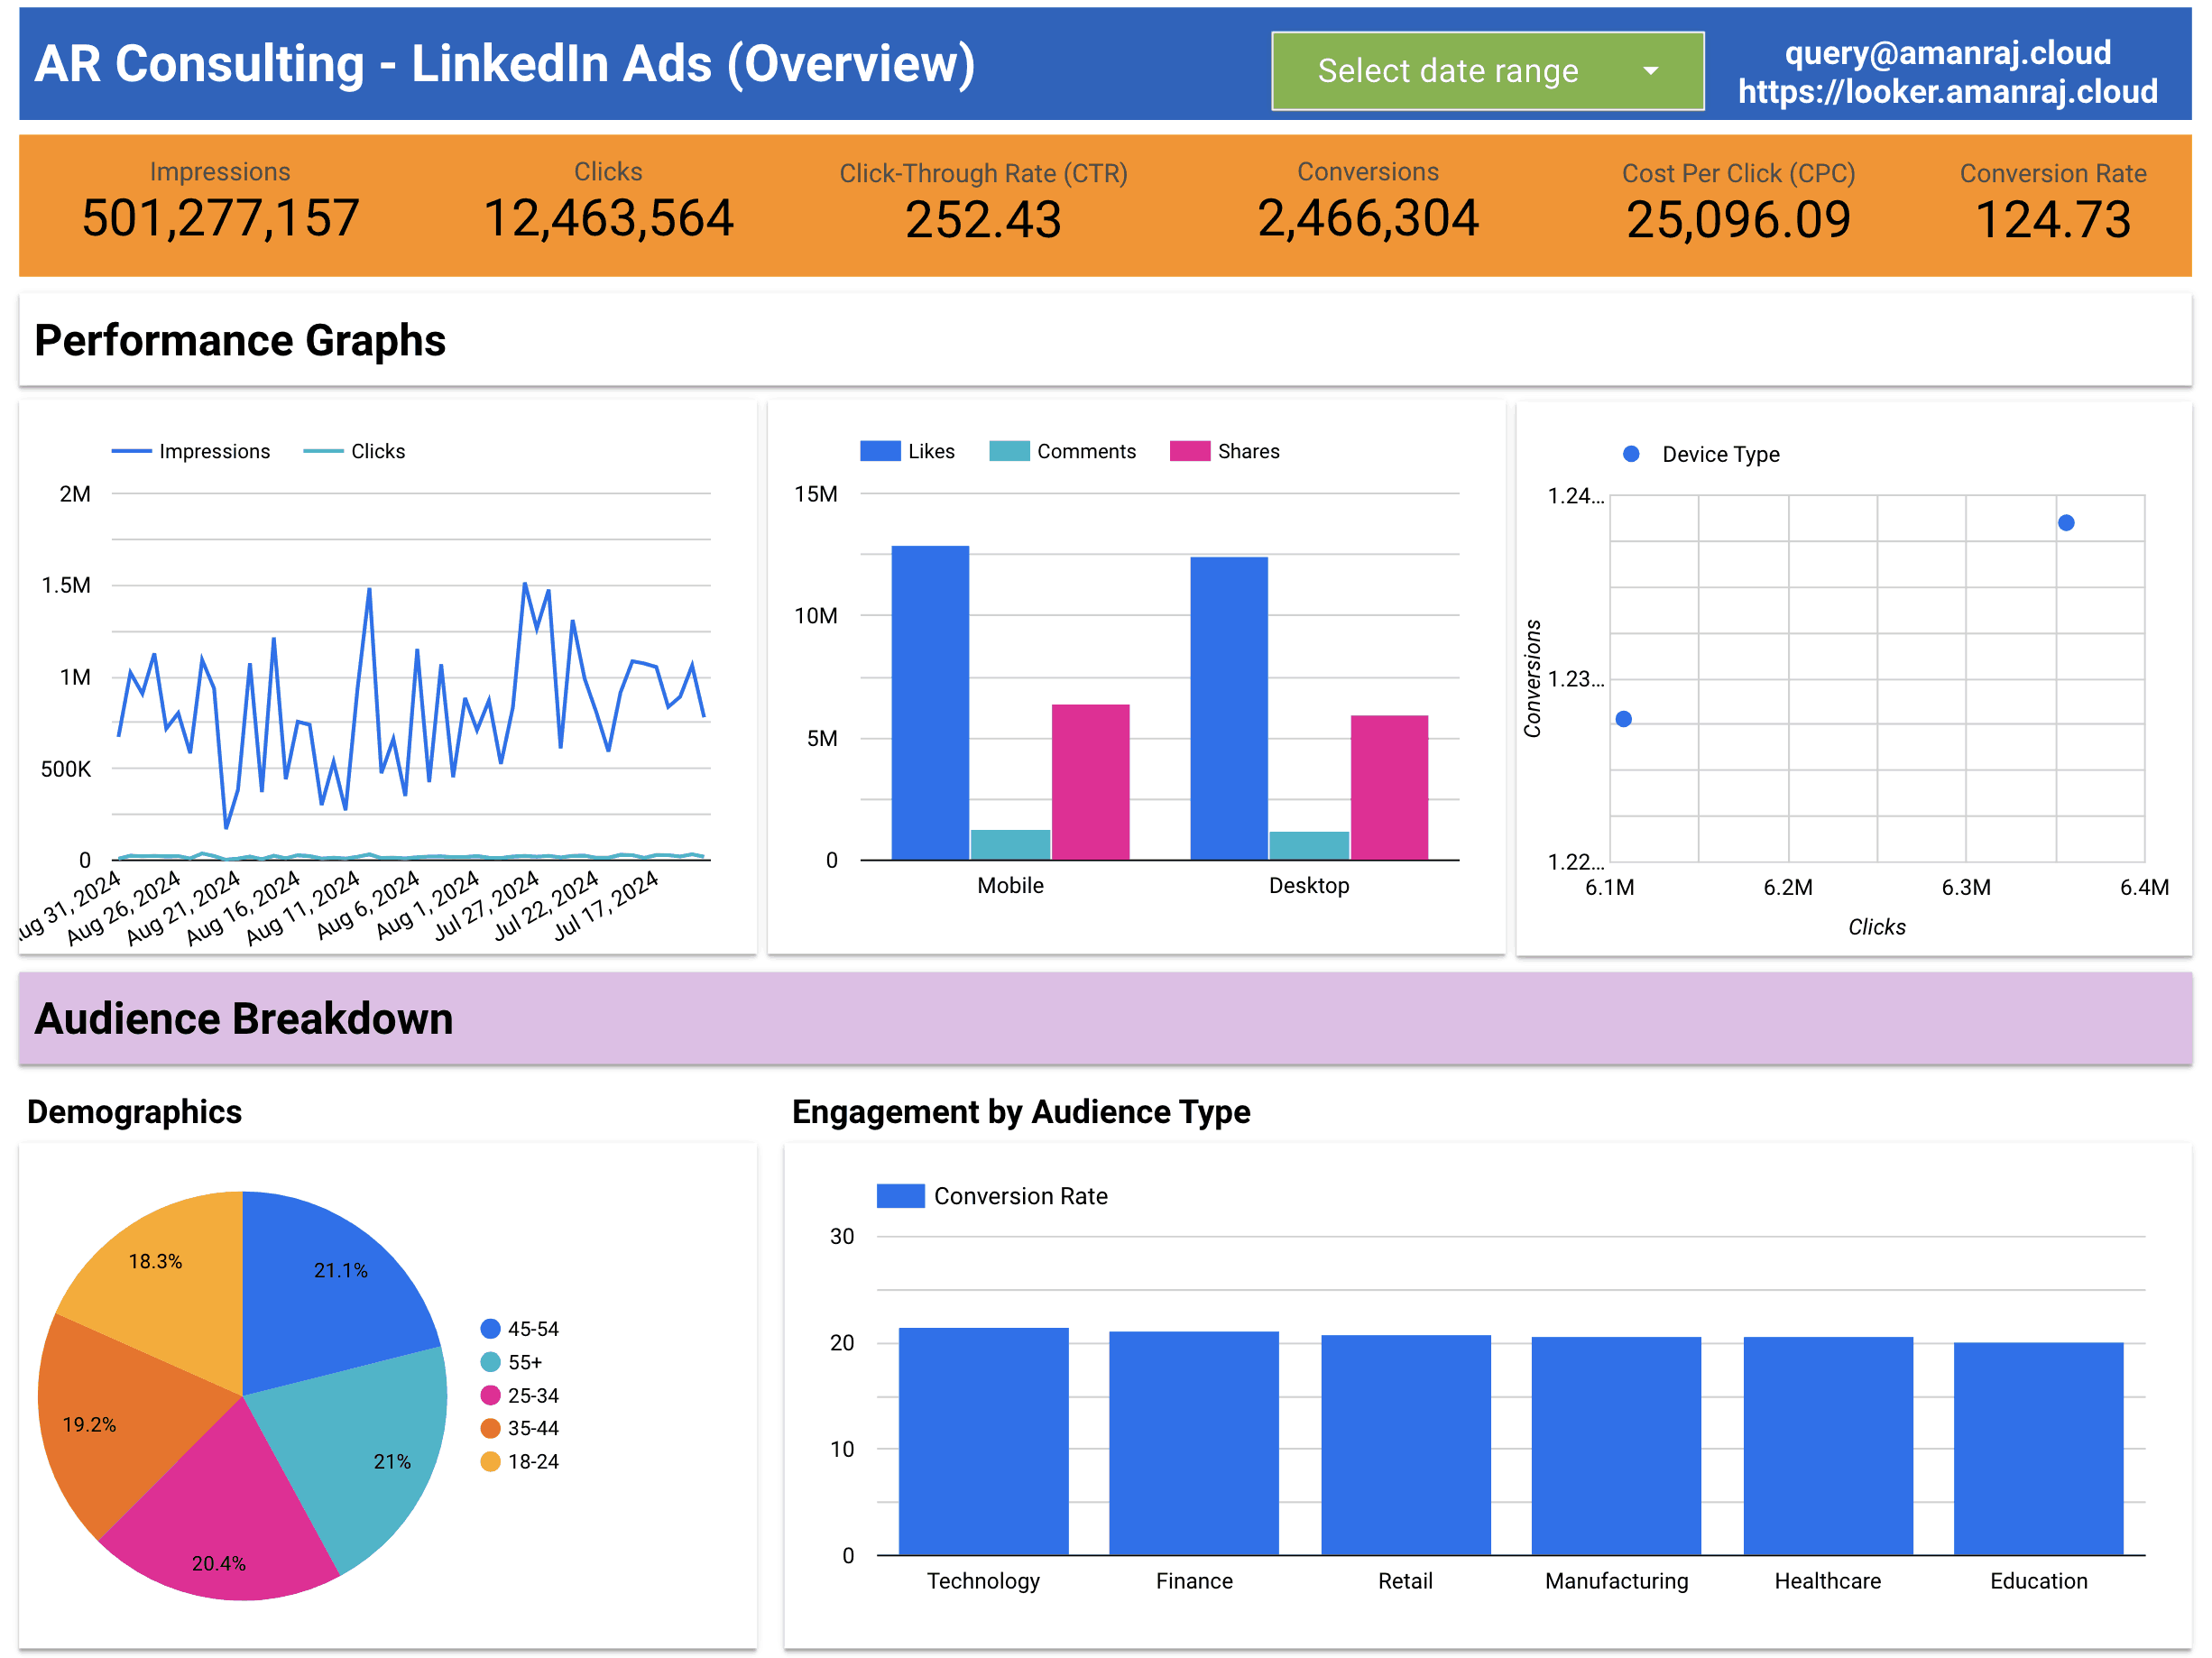
Task: Click the 45-54 legend dot
Action: click(489, 1328)
